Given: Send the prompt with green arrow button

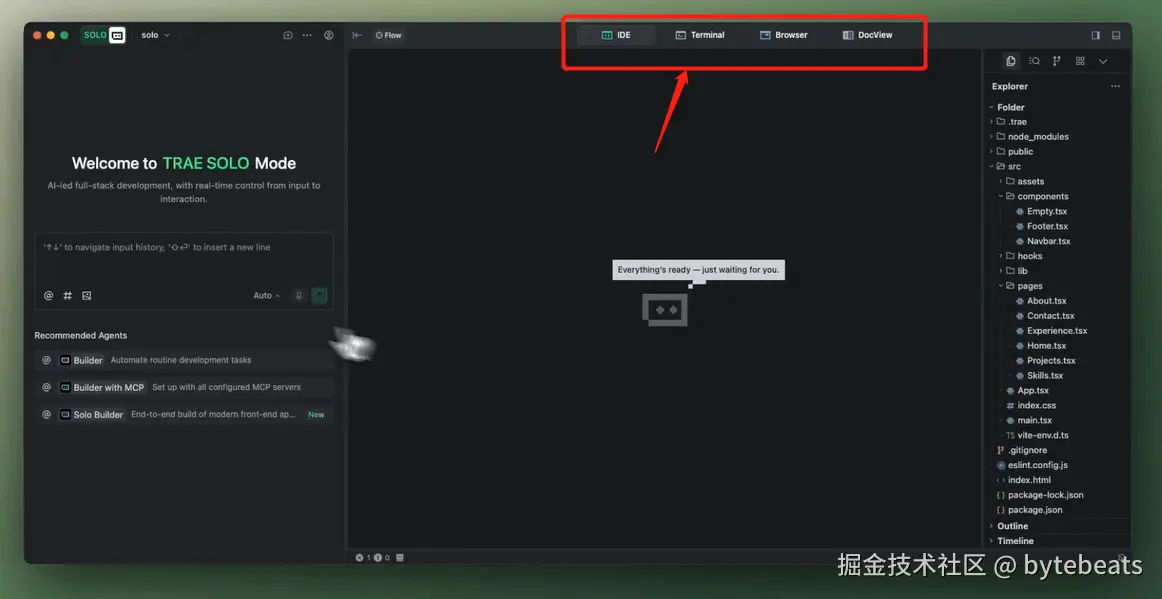Looking at the screenshot, I should pos(319,295).
